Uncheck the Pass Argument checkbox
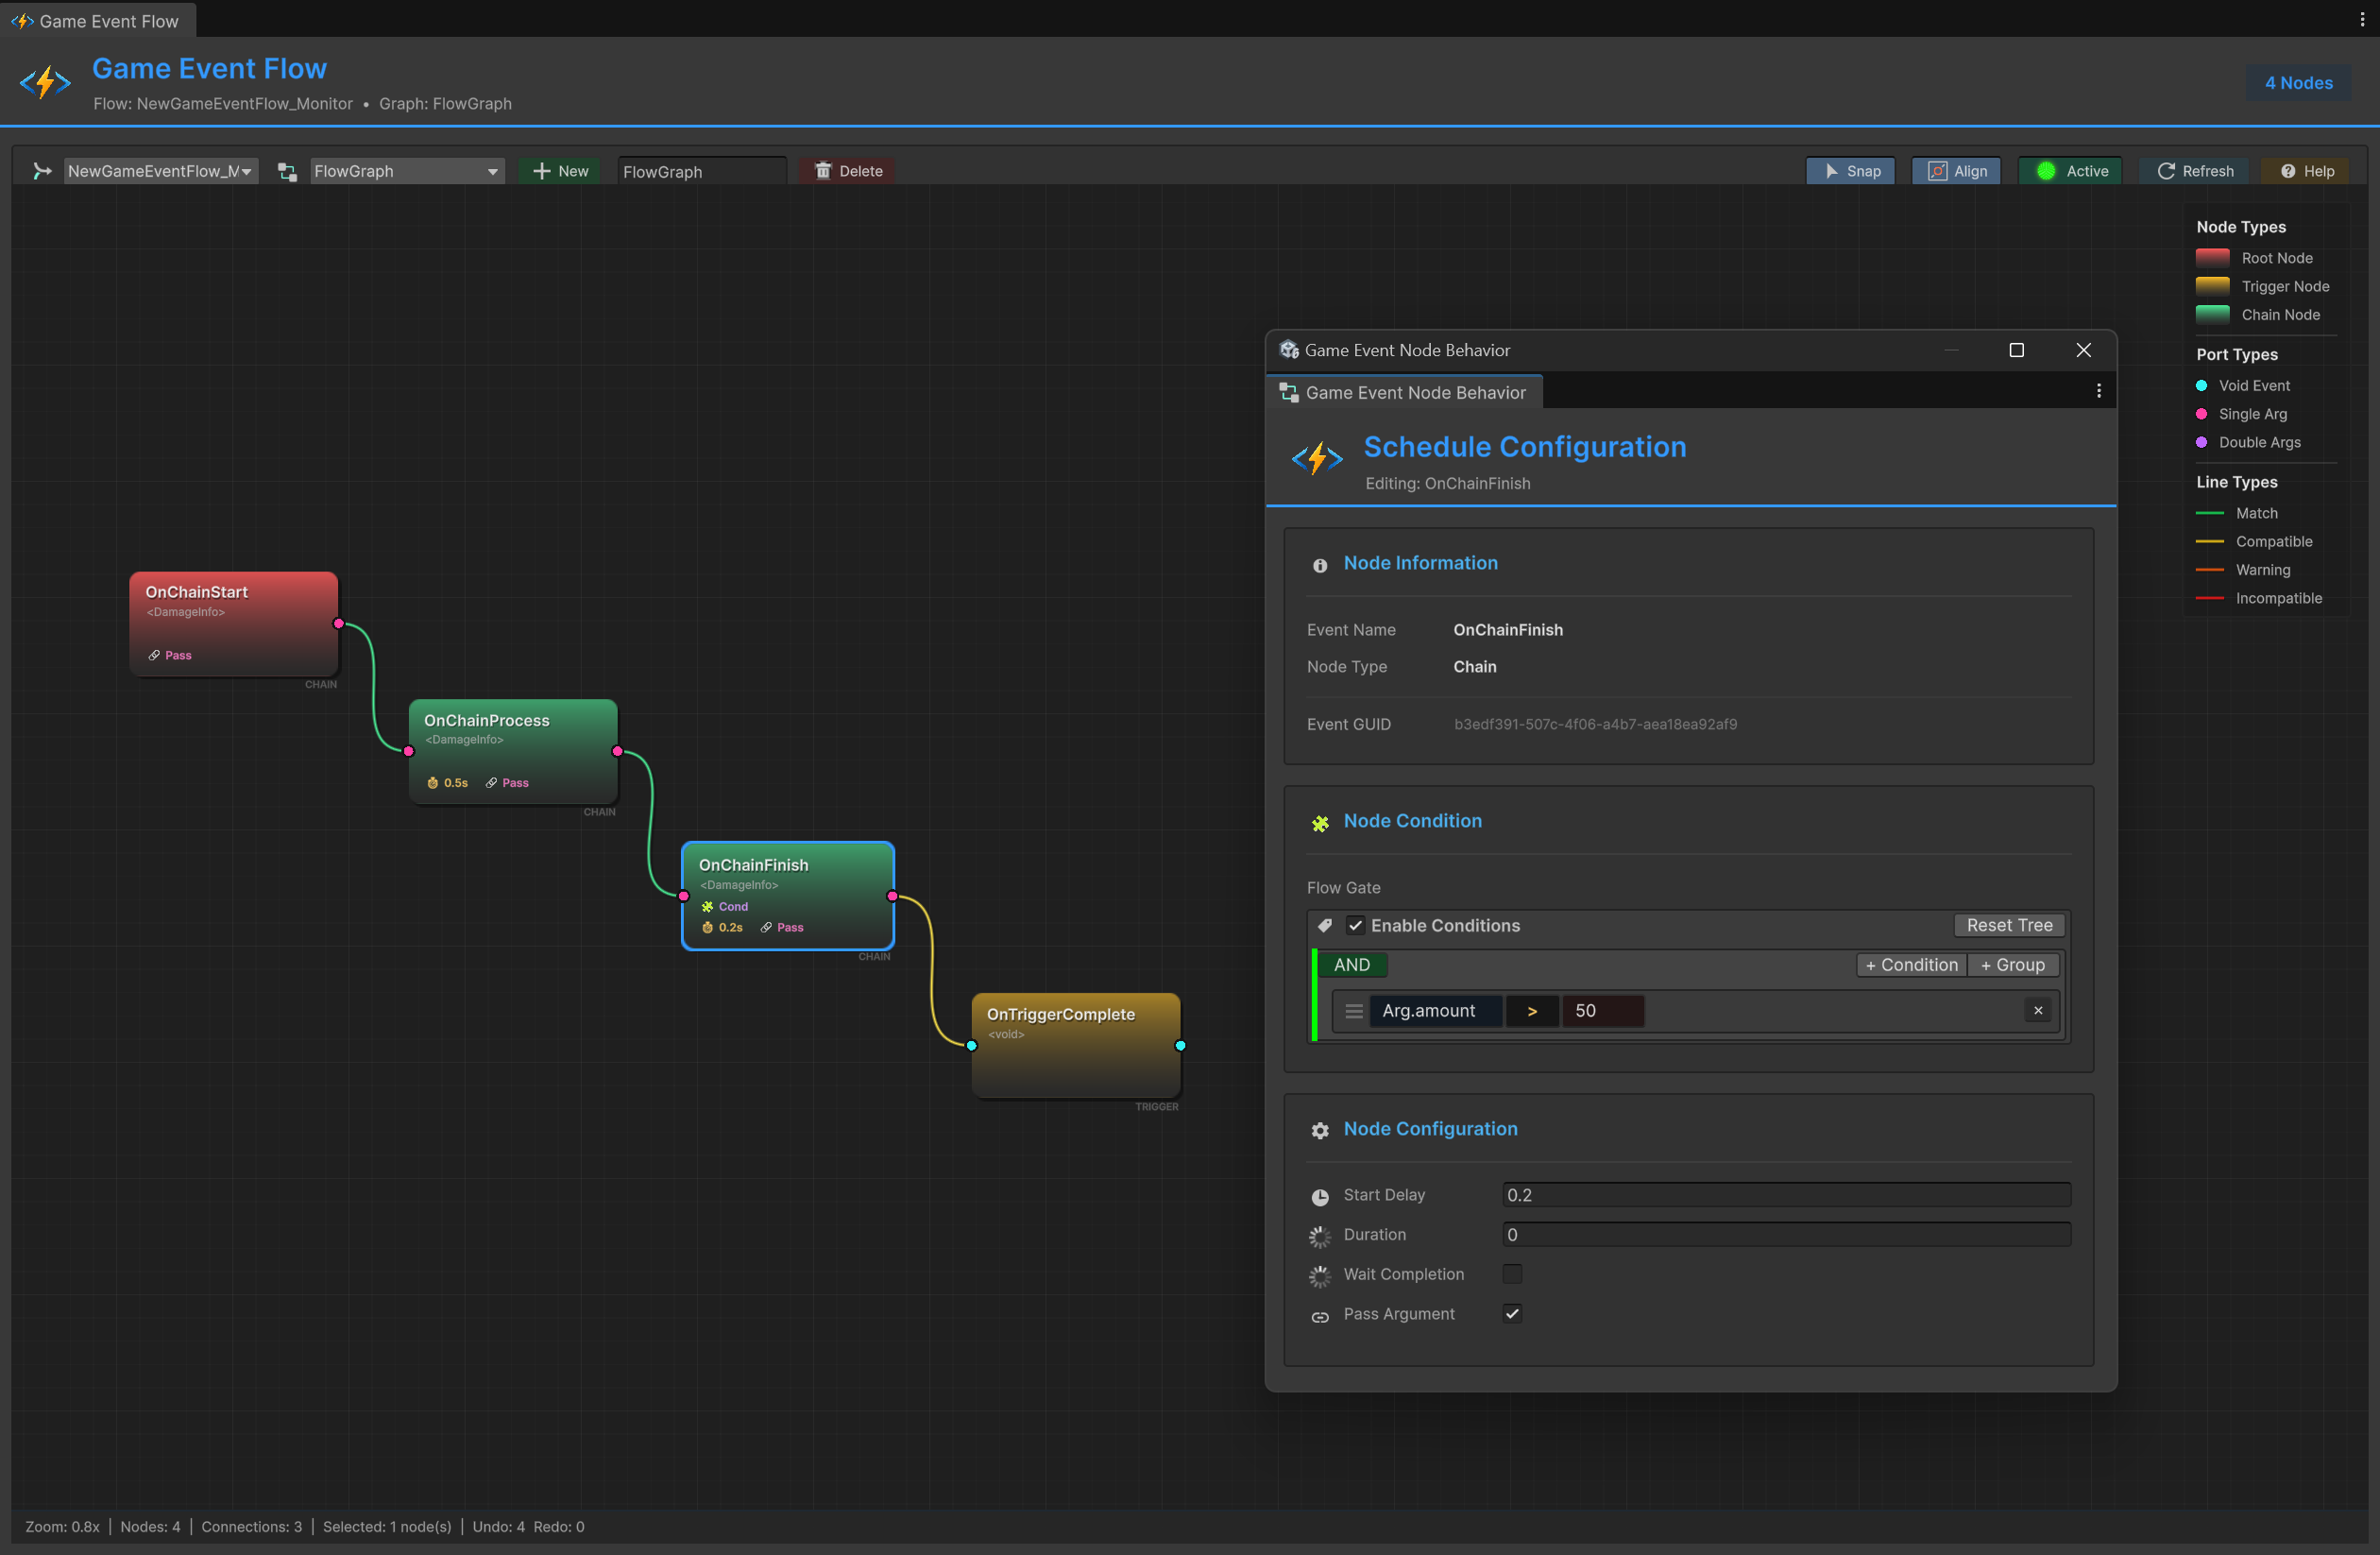The width and height of the screenshot is (2380, 1555). click(1511, 1314)
